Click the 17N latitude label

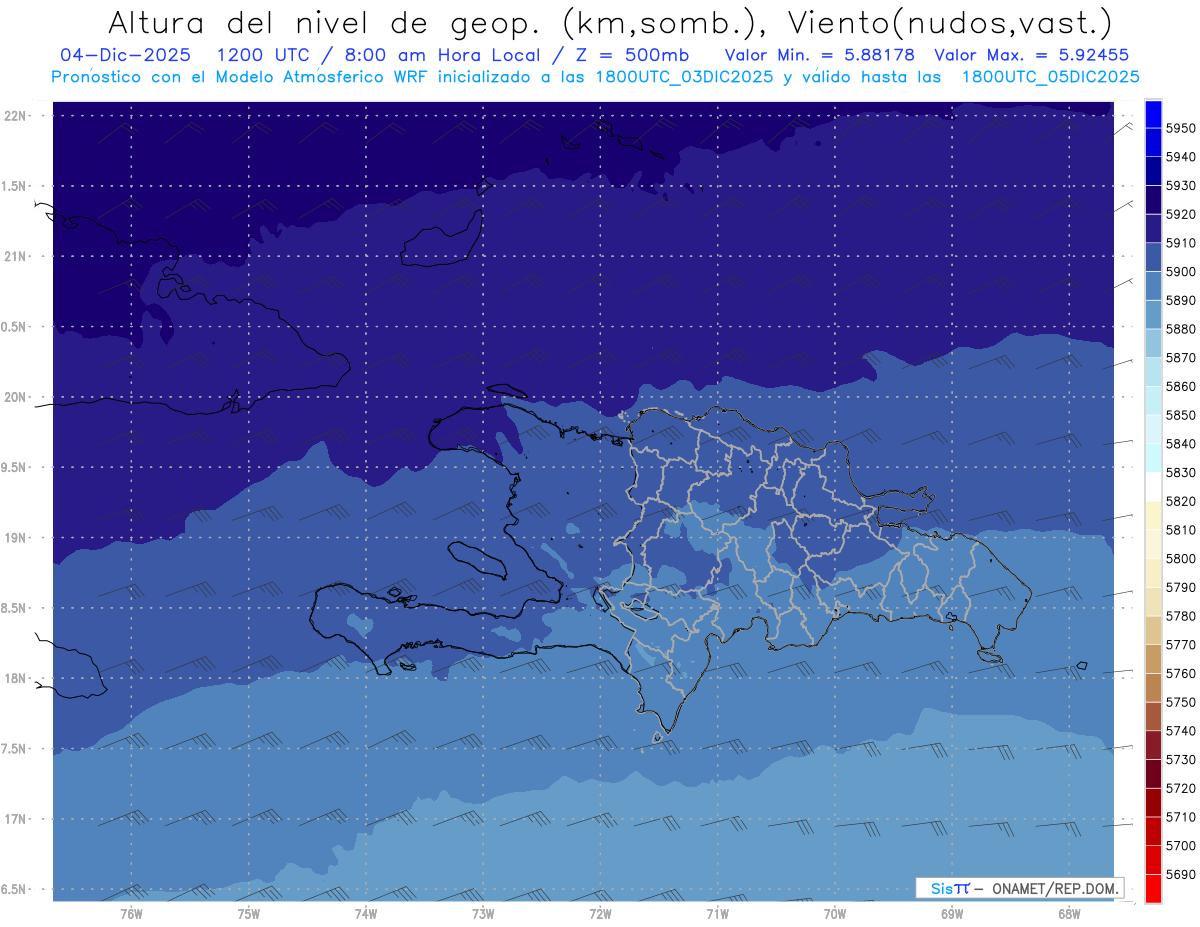coord(16,819)
